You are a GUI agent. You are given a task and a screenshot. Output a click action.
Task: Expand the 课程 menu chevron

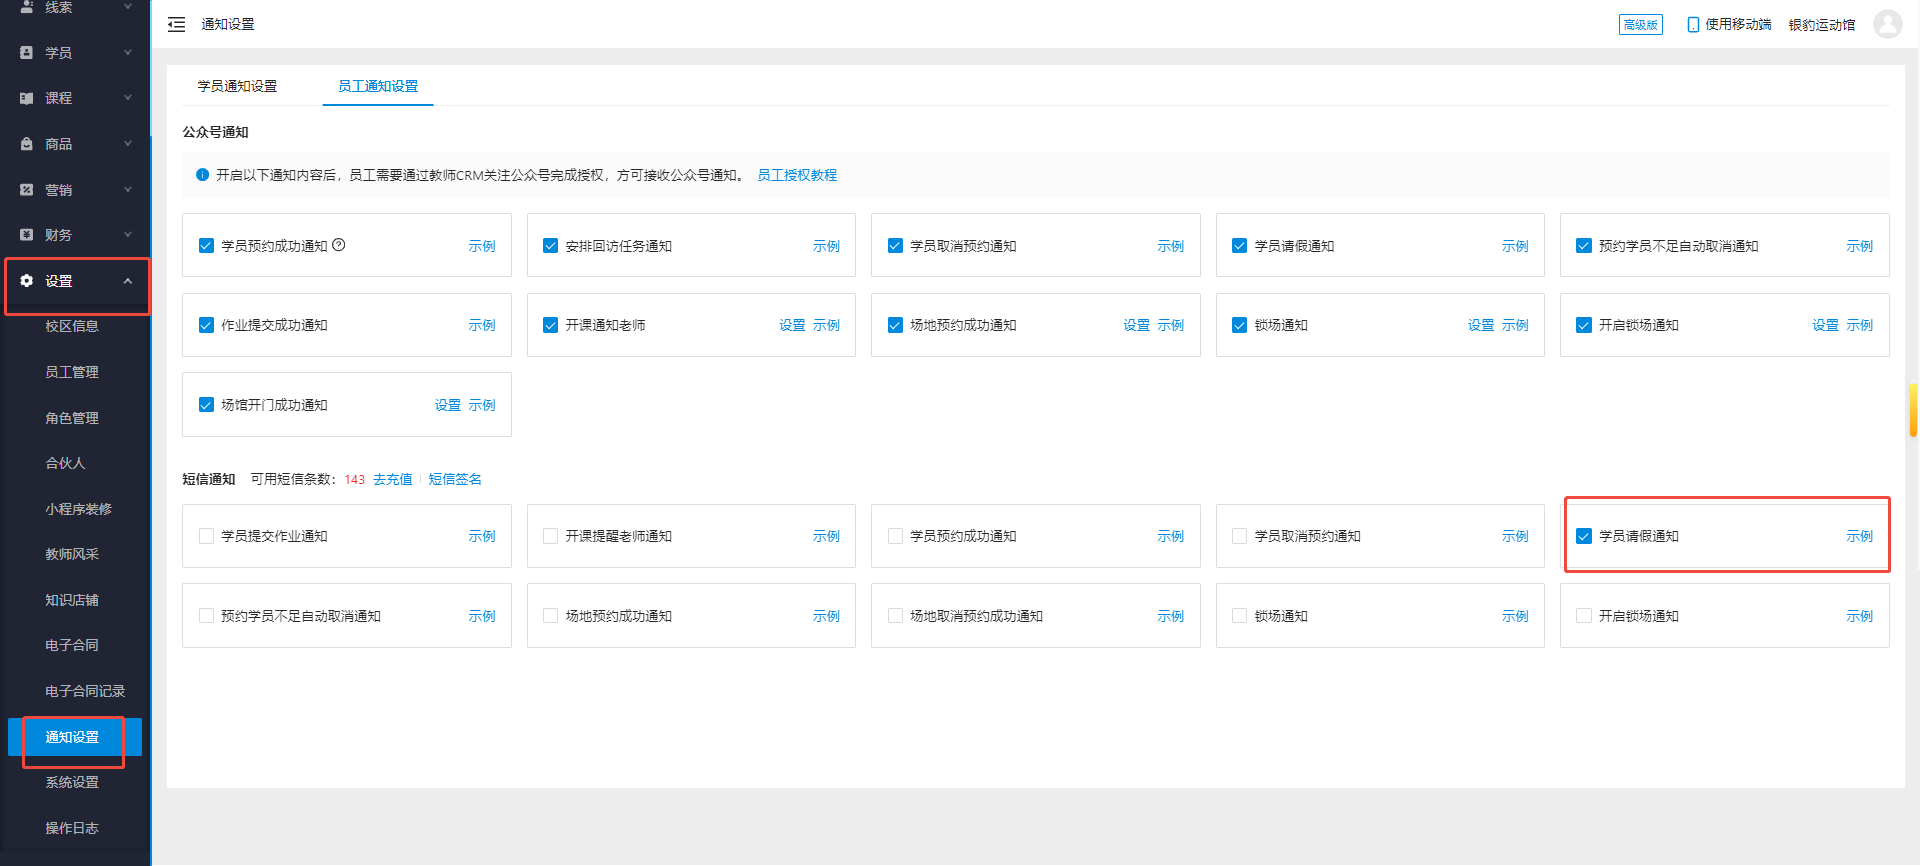pos(128,98)
